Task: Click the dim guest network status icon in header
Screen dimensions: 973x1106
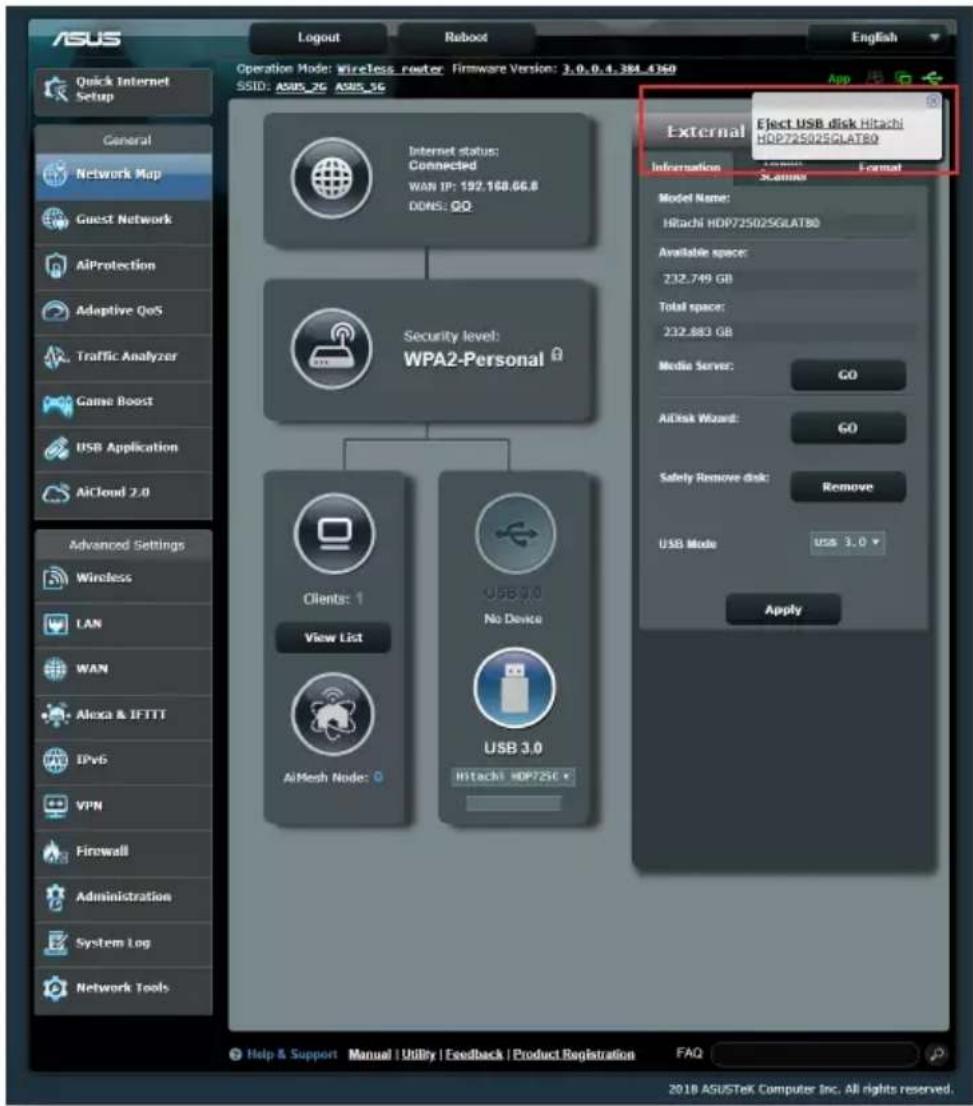Action: click(x=875, y=78)
